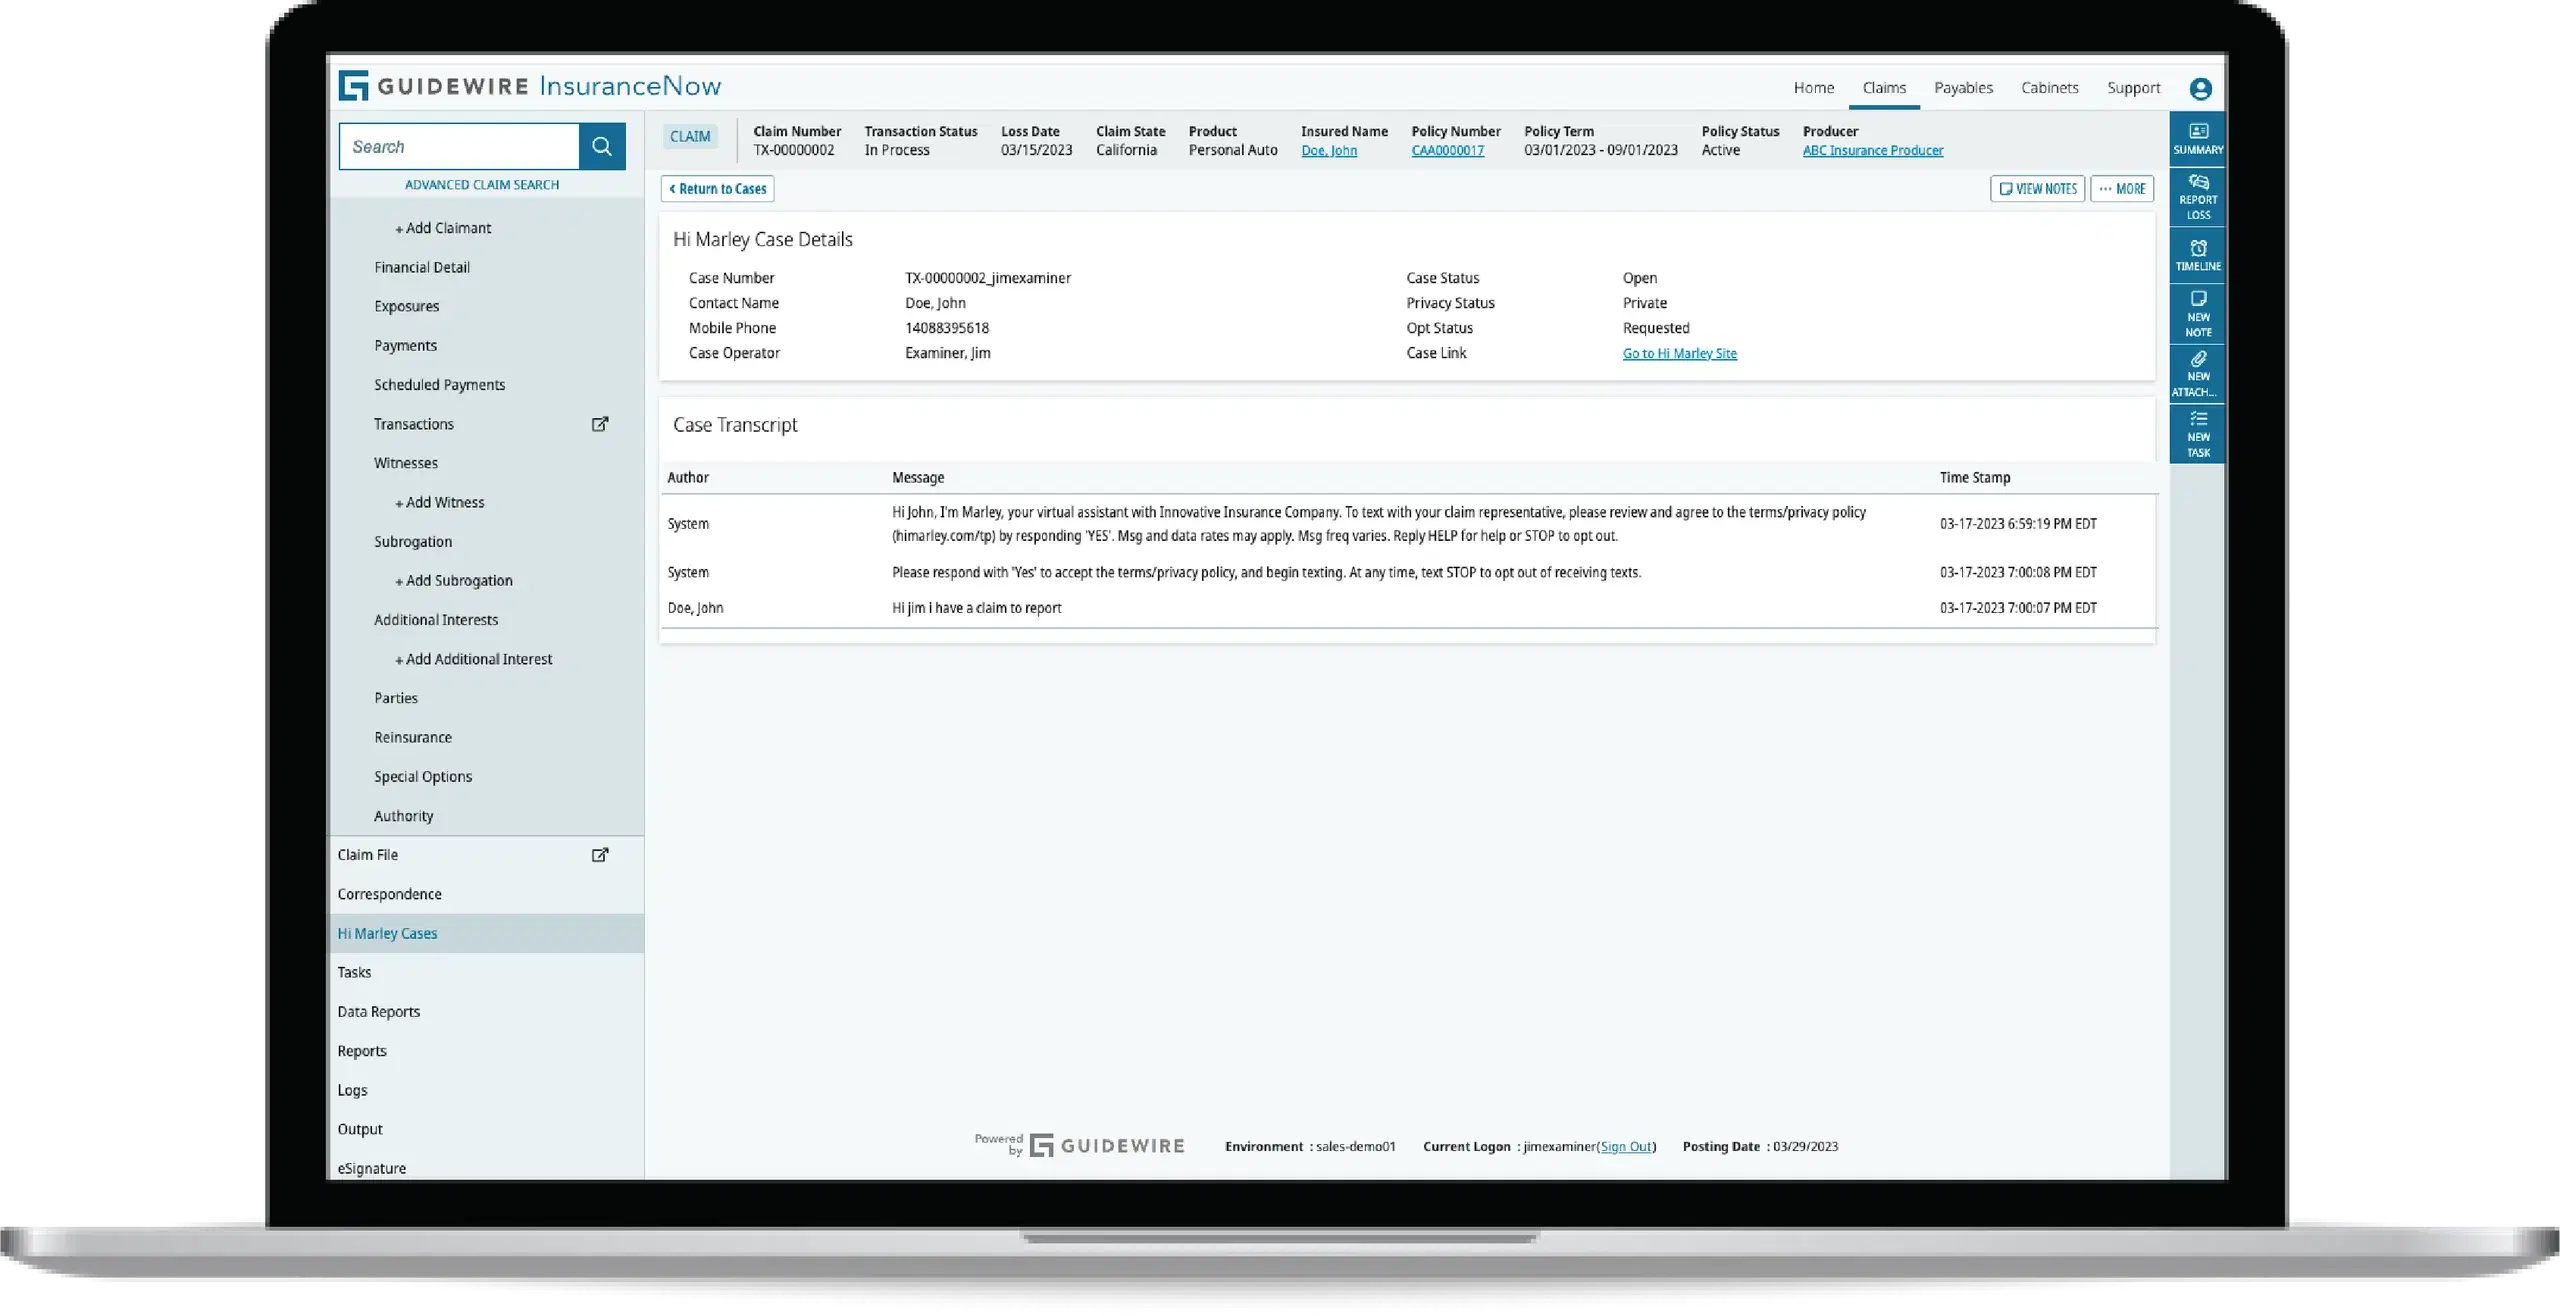This screenshot has width=2560, height=1316.
Task: Open the Payables tab
Action: click(x=1963, y=88)
